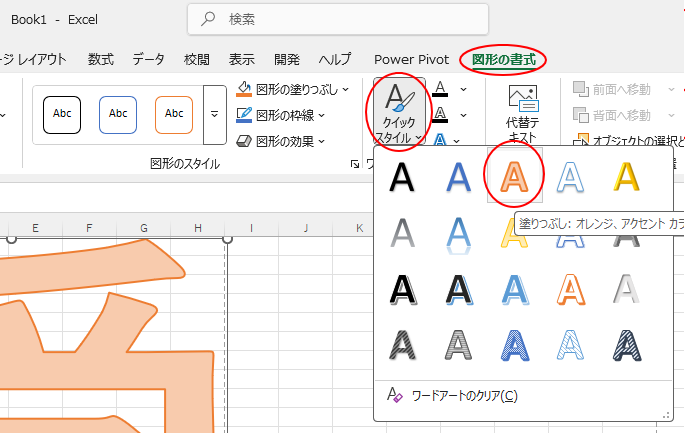The width and height of the screenshot is (685, 433).
Task: Click the text effects blue A icon
Action: coord(440,140)
